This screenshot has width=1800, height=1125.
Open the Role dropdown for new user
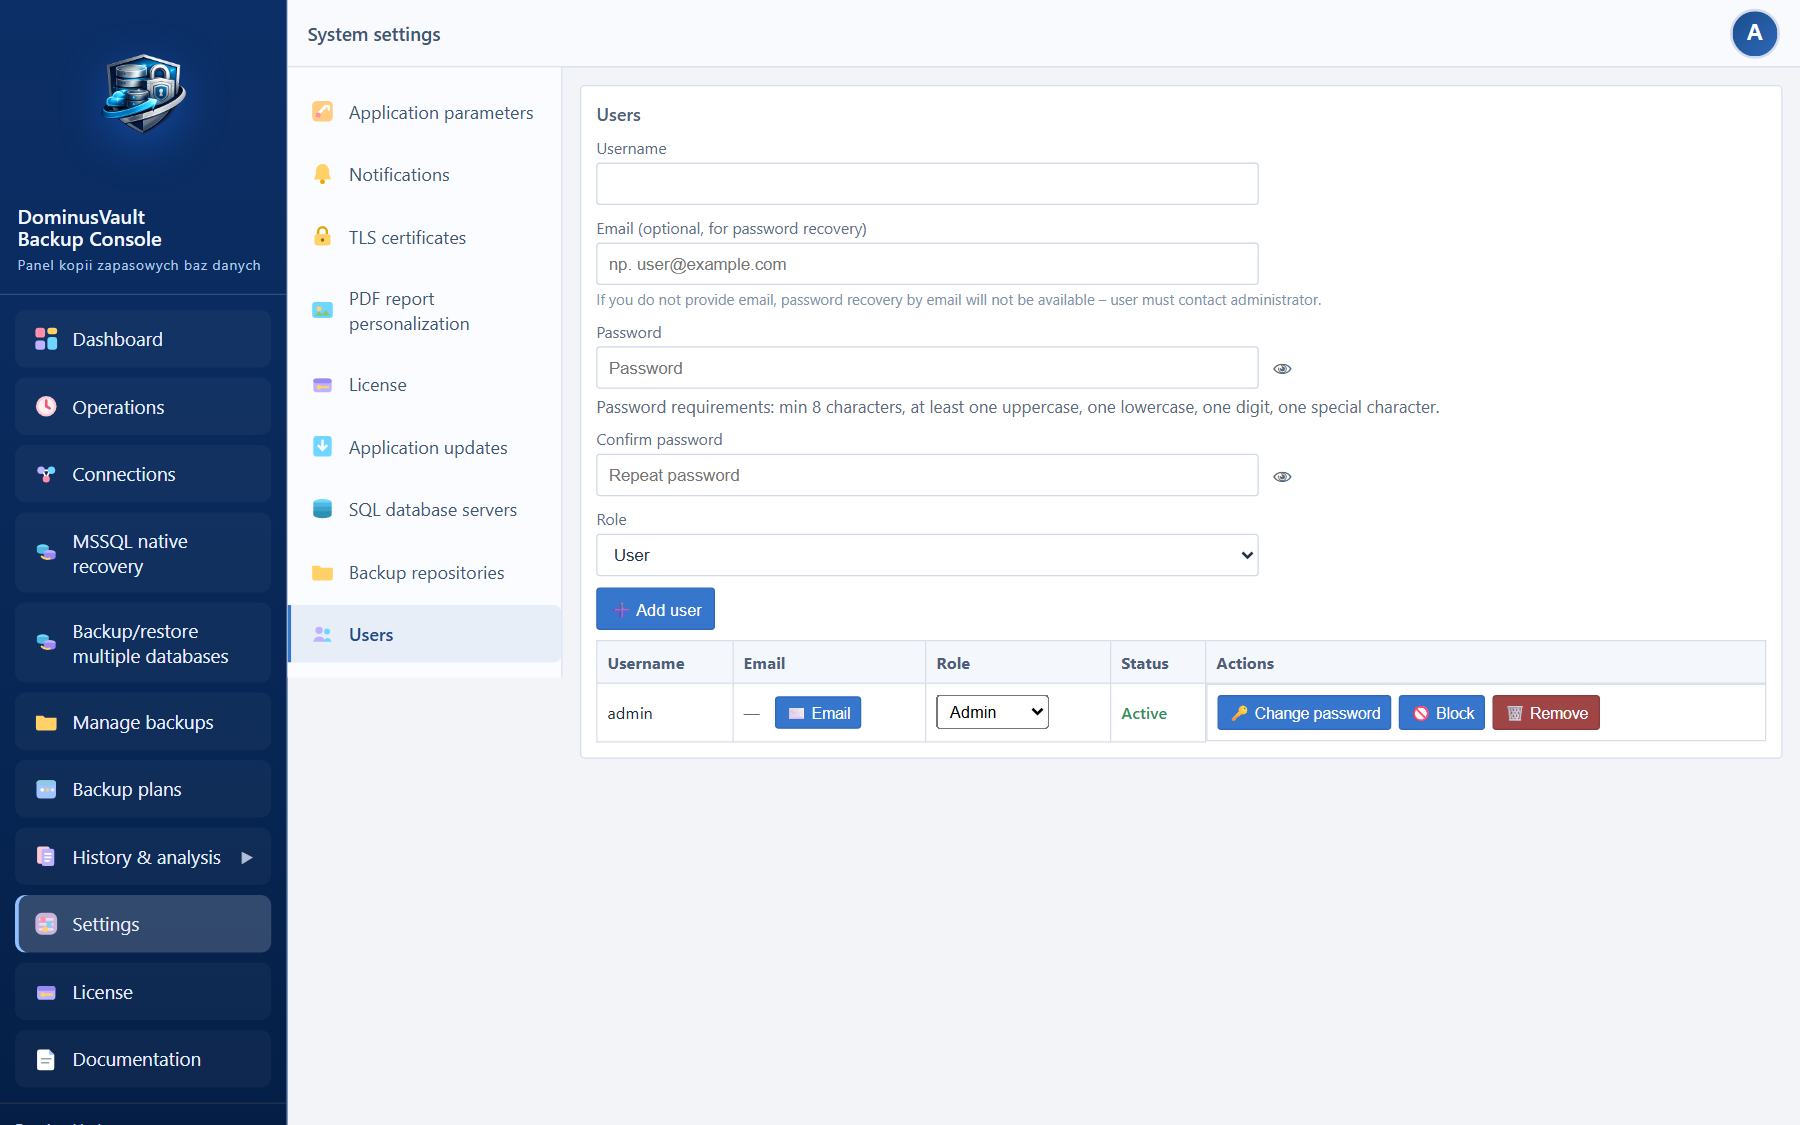click(927, 555)
